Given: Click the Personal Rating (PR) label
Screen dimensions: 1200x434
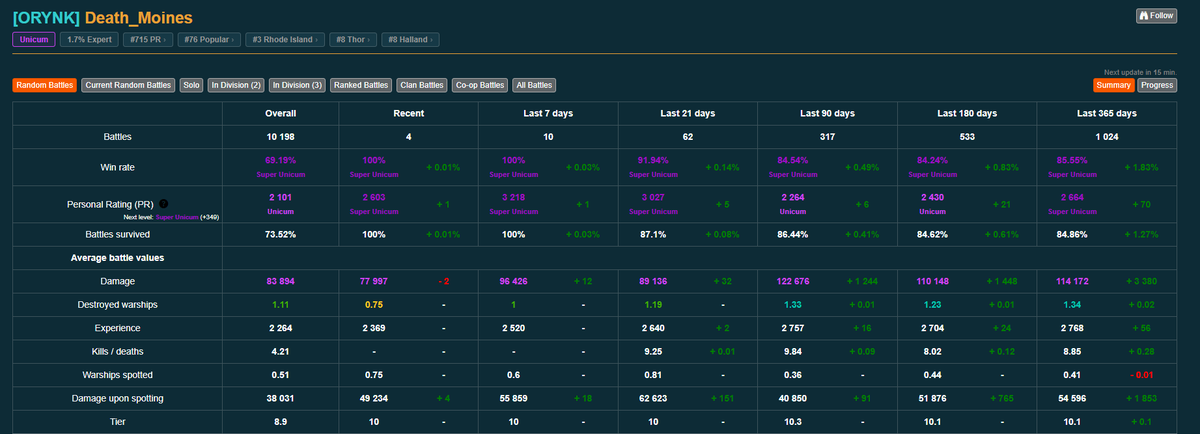Looking at the screenshot, I should [x=111, y=203].
